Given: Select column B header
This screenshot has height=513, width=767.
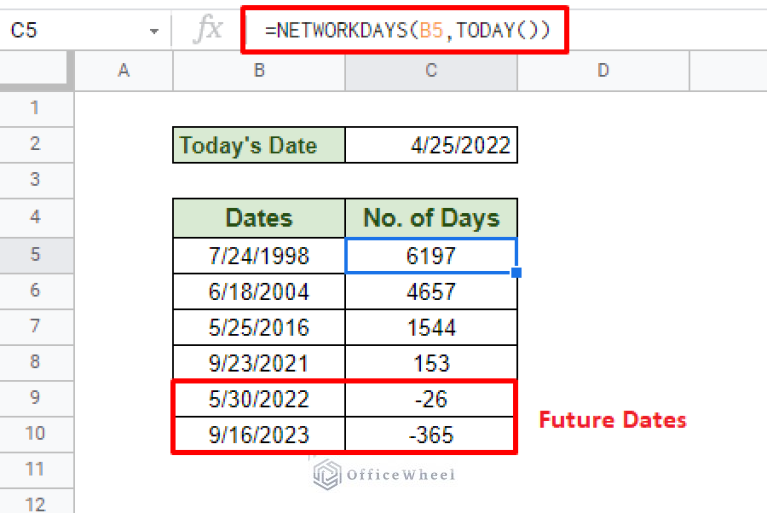Looking at the screenshot, I should 259,70.
